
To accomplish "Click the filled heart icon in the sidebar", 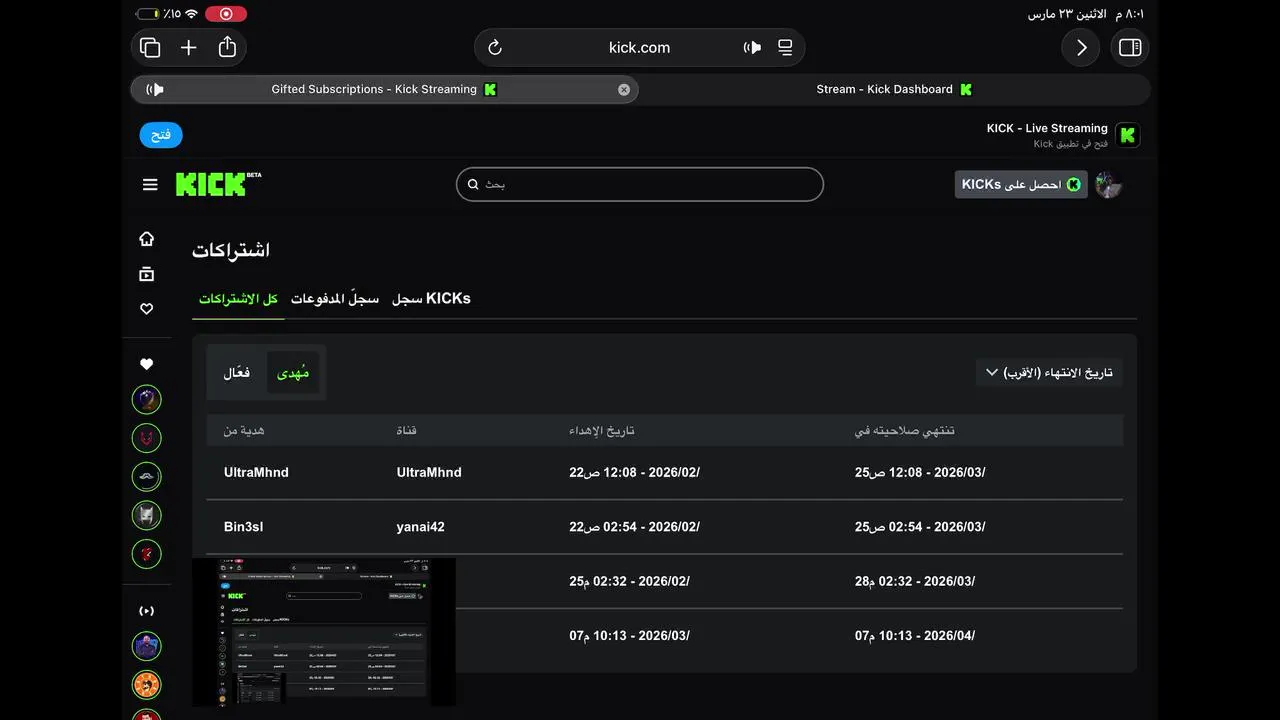I will [147, 364].
